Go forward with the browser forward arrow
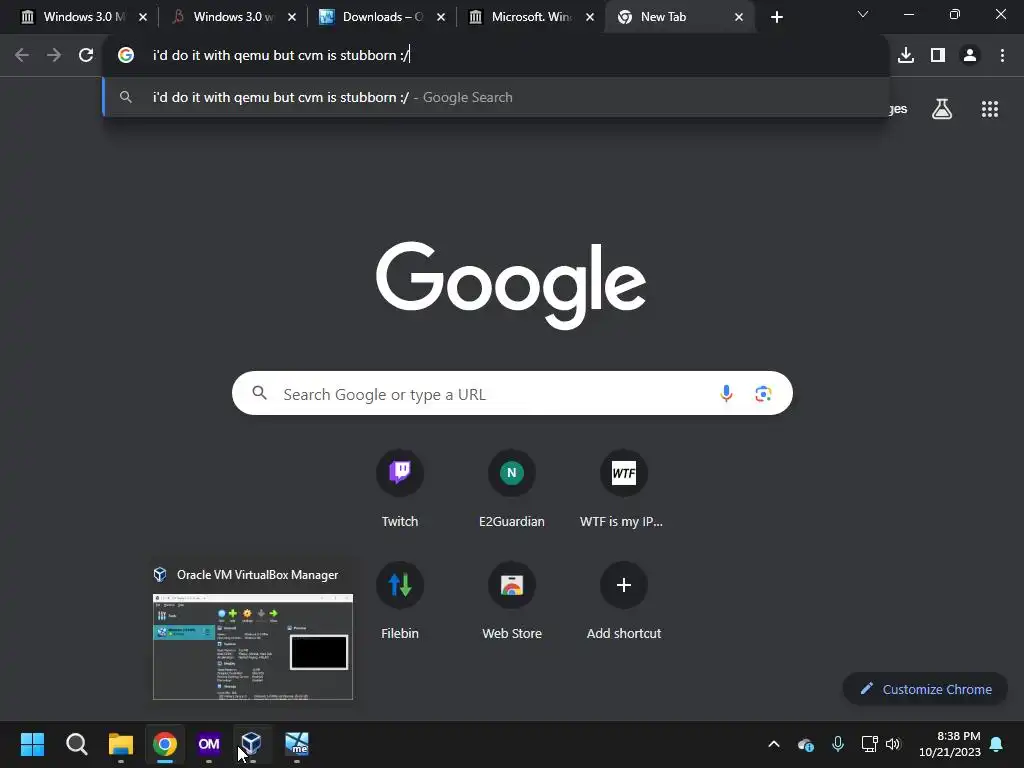 point(54,56)
